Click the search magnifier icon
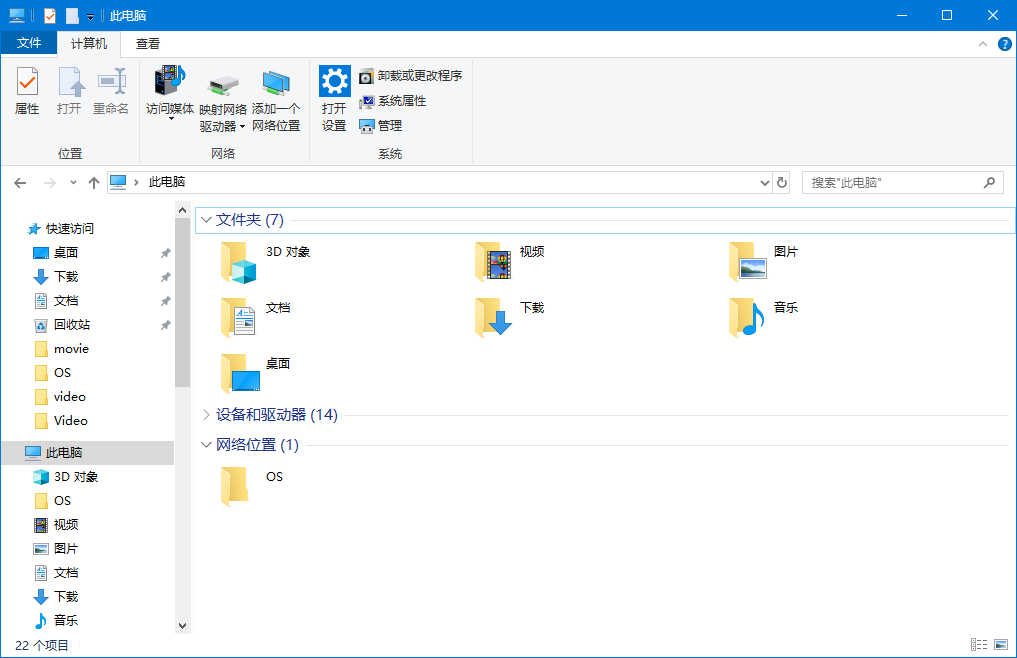The height and width of the screenshot is (658, 1017). point(989,183)
